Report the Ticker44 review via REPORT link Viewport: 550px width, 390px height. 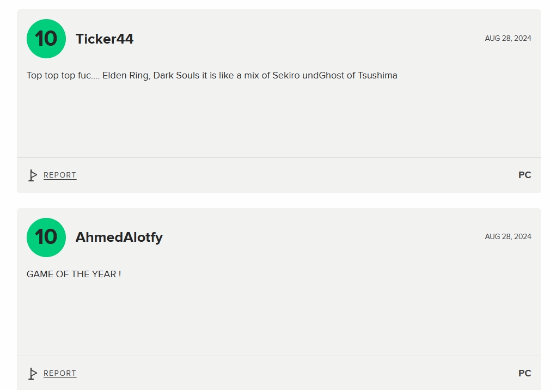[60, 175]
